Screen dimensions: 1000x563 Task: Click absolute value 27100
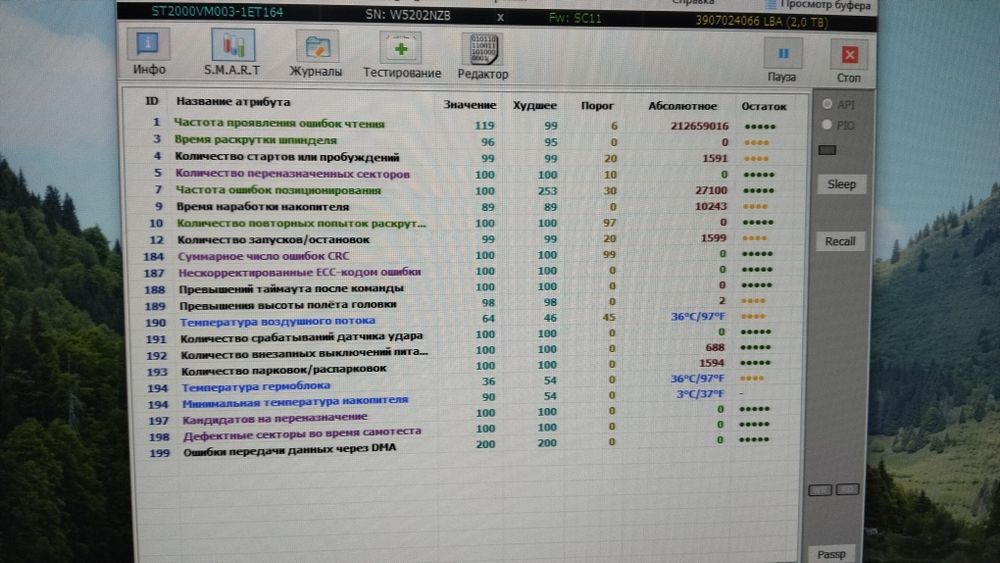pos(711,190)
